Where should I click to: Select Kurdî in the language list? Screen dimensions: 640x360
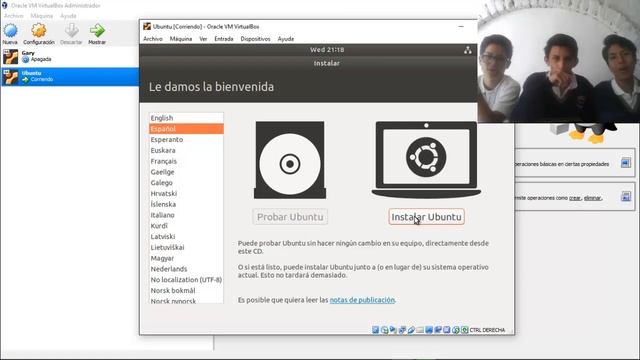click(186, 226)
